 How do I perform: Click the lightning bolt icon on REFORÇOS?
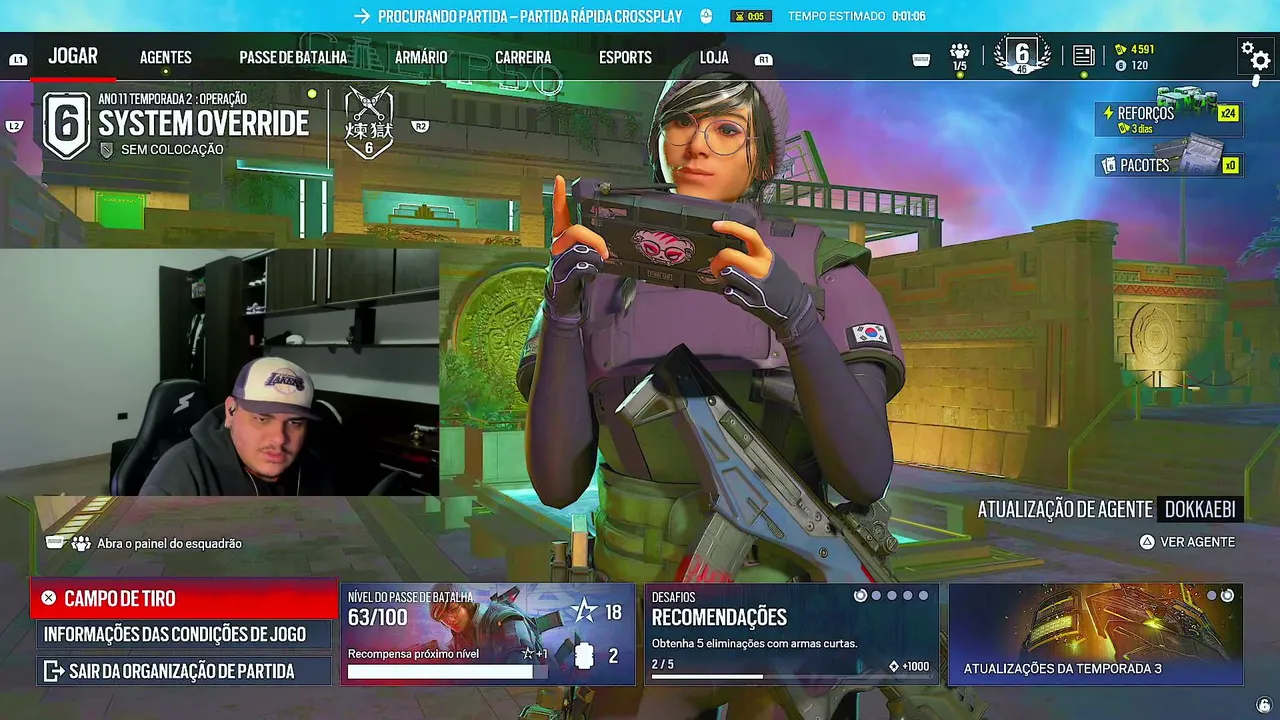pos(1108,113)
